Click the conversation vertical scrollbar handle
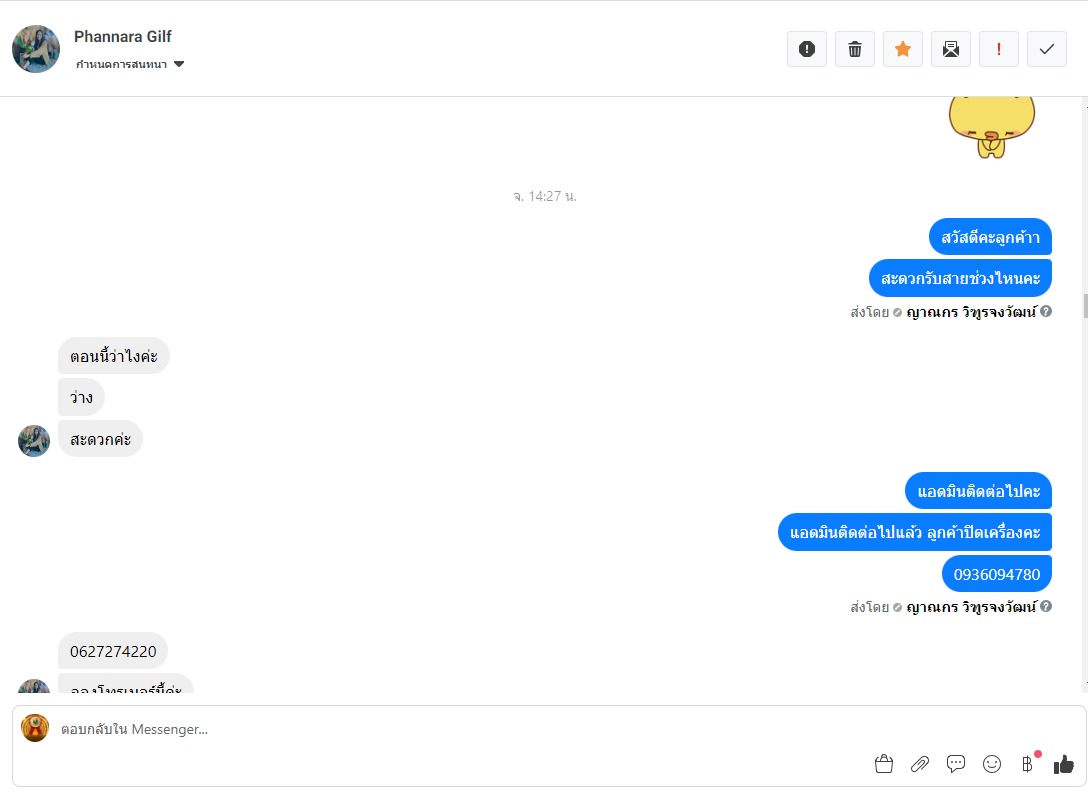This screenshot has height=792, width=1088. coord(1085,306)
